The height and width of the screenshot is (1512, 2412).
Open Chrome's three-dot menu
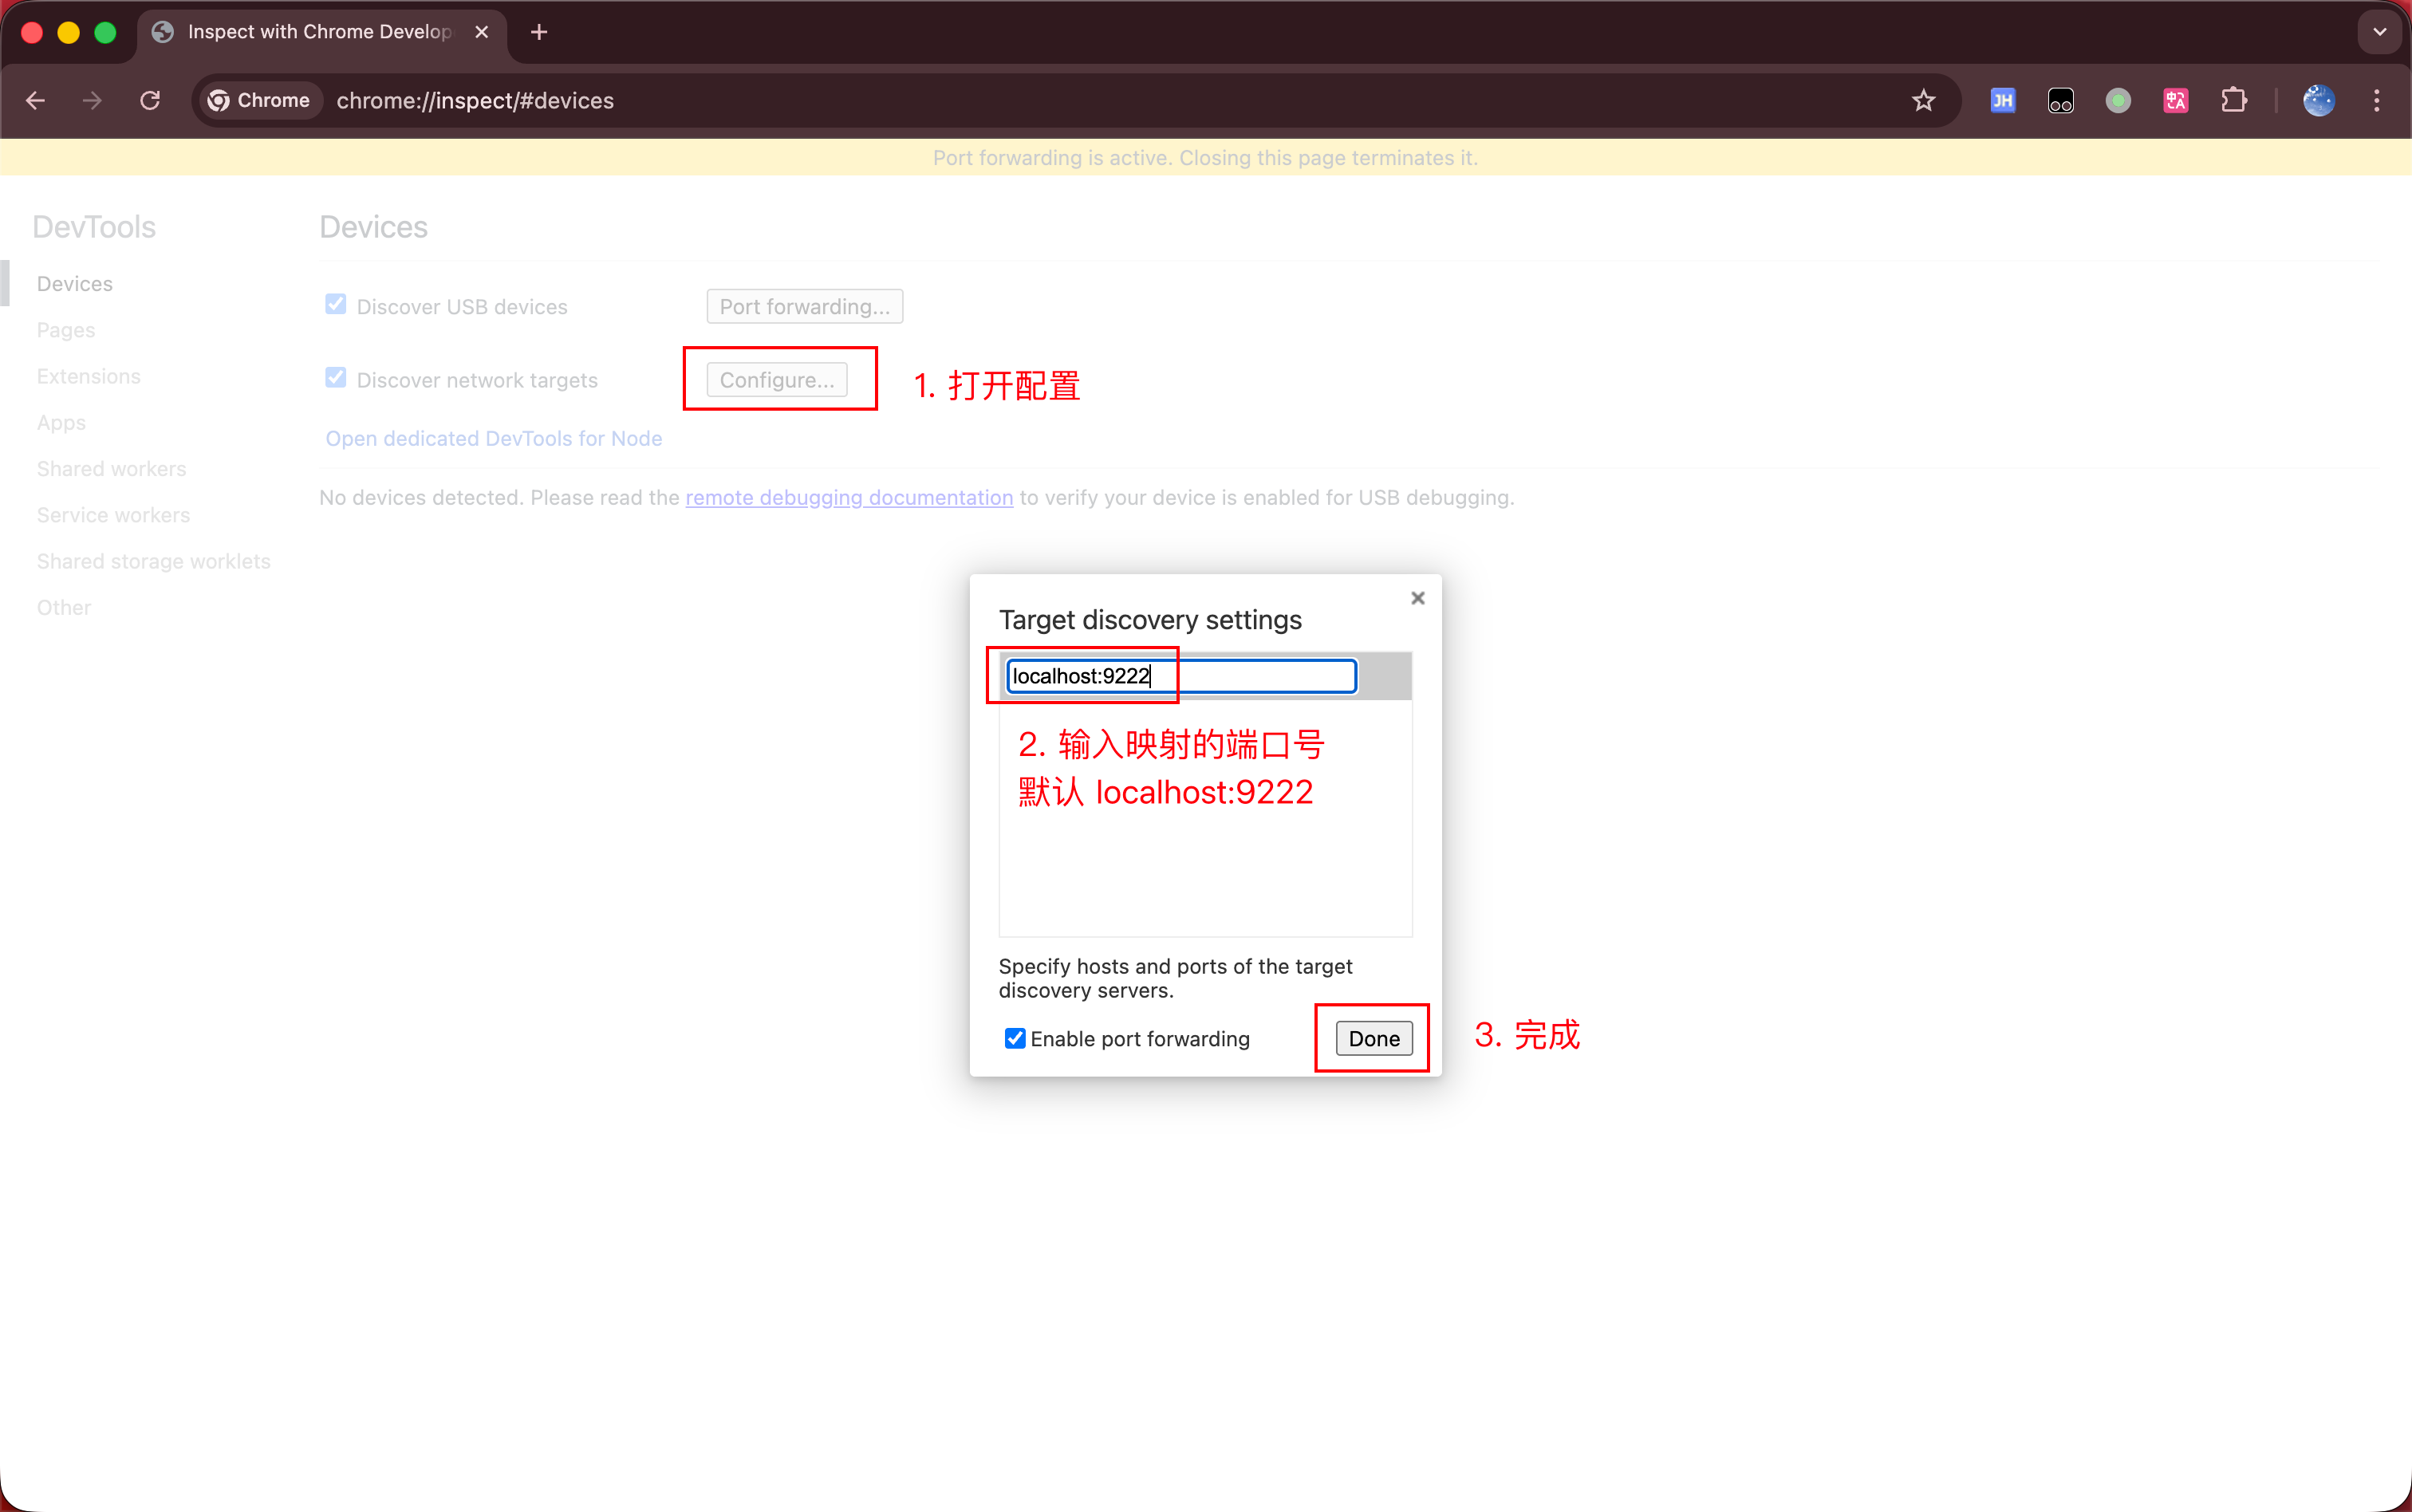2376,100
